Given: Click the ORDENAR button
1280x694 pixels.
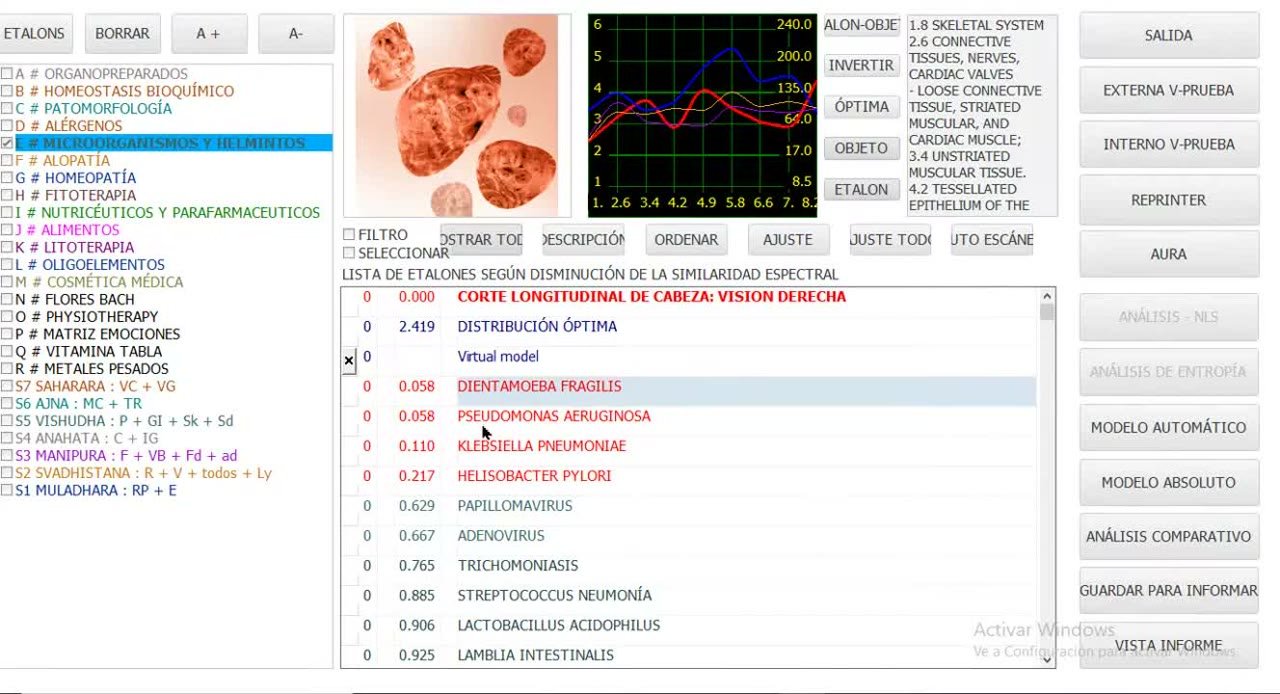Looking at the screenshot, I should (x=686, y=240).
